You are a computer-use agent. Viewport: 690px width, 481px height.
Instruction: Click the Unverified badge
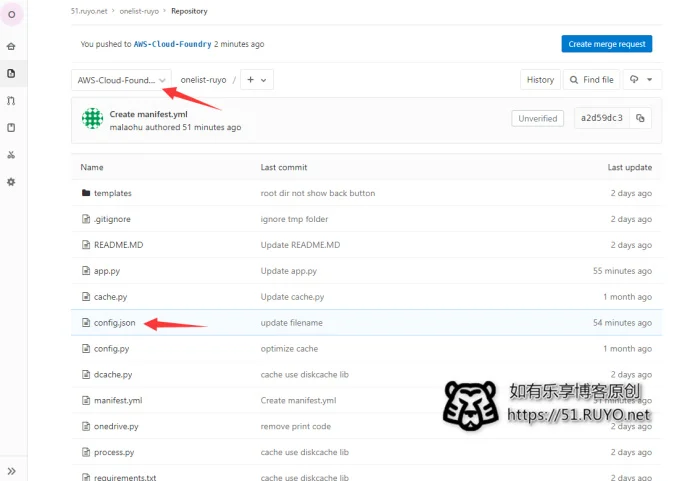537,118
